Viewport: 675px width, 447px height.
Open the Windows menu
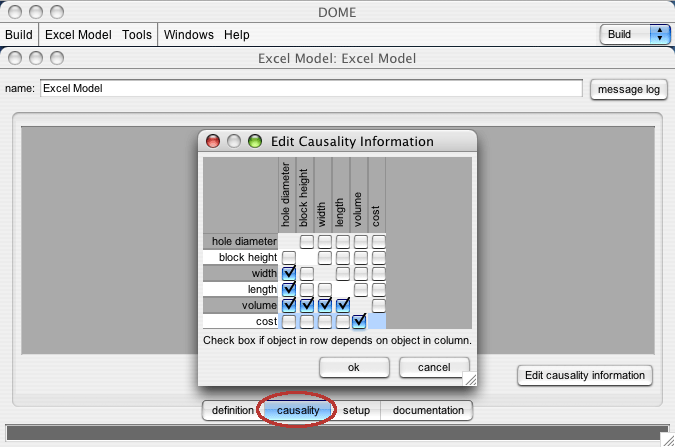pos(189,34)
